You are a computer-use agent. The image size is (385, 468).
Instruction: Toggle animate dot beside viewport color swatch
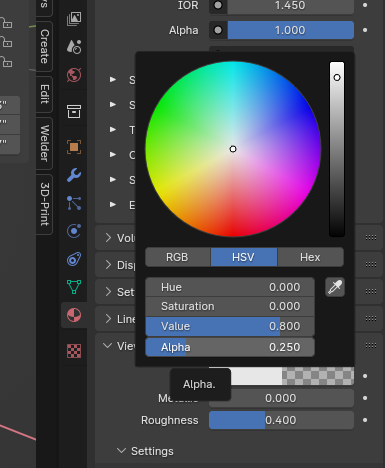[x=365, y=376]
